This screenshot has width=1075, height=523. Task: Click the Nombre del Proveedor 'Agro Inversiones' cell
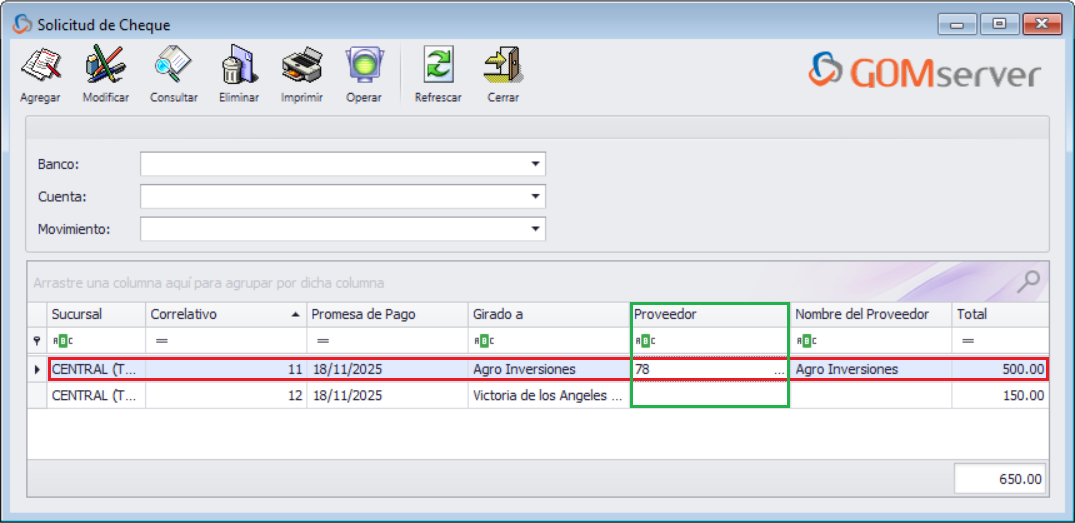(871, 370)
